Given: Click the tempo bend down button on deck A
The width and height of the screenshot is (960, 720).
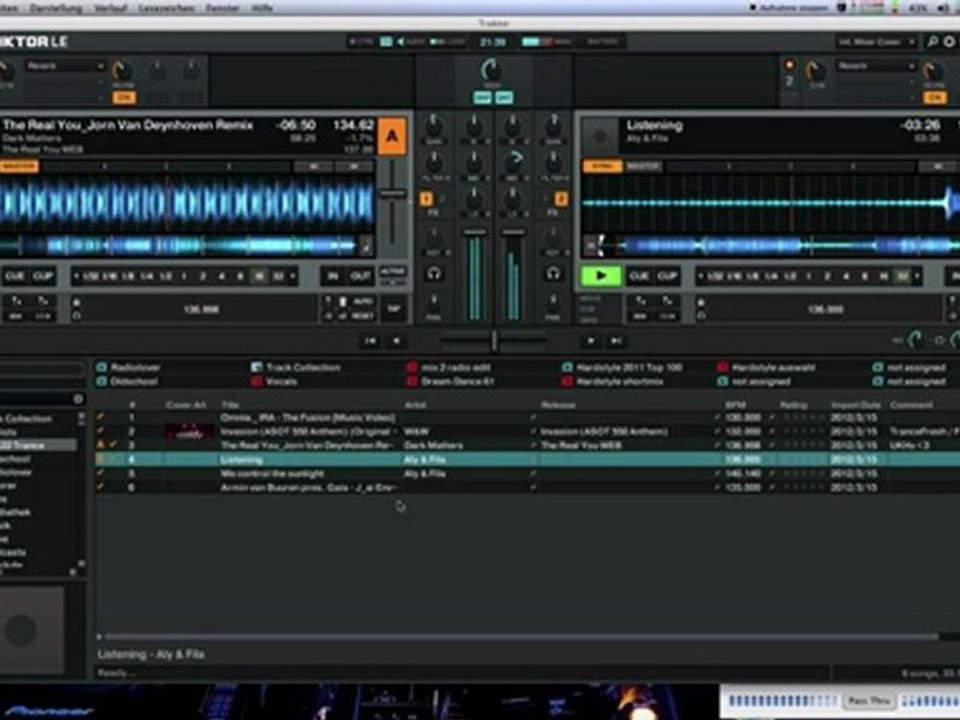Looking at the screenshot, I should [16, 301].
